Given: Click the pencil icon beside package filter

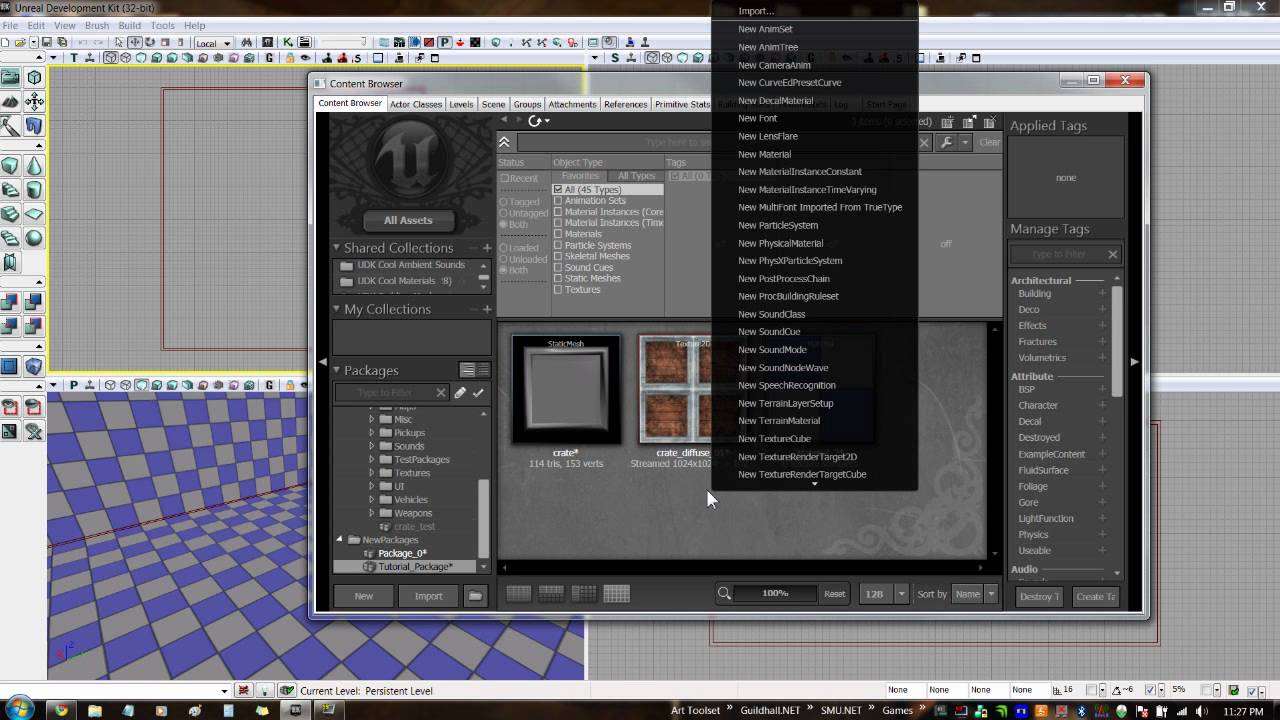Looking at the screenshot, I should coord(460,393).
